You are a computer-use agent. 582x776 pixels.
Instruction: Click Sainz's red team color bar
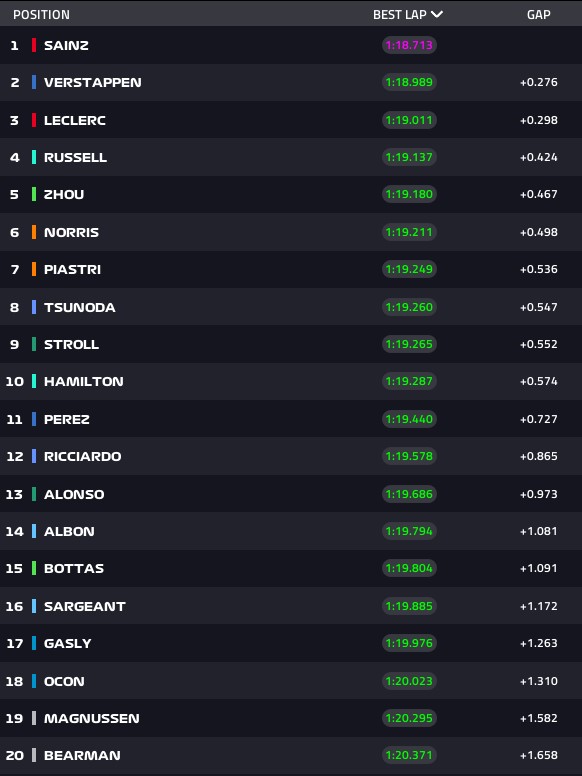pos(34,45)
